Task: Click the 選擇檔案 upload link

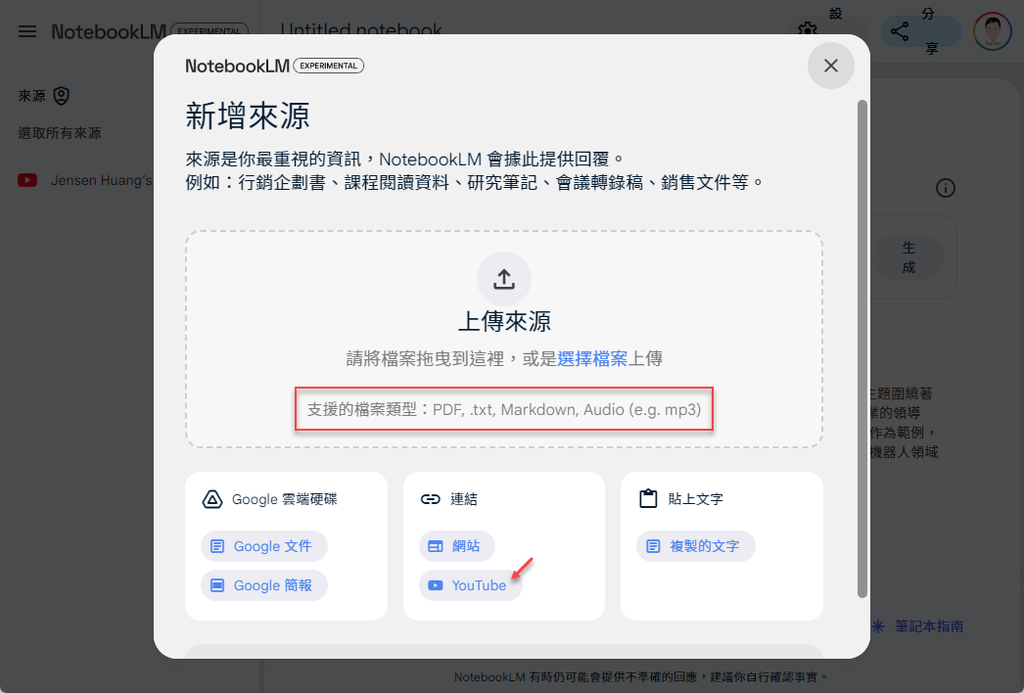Action: (592, 359)
